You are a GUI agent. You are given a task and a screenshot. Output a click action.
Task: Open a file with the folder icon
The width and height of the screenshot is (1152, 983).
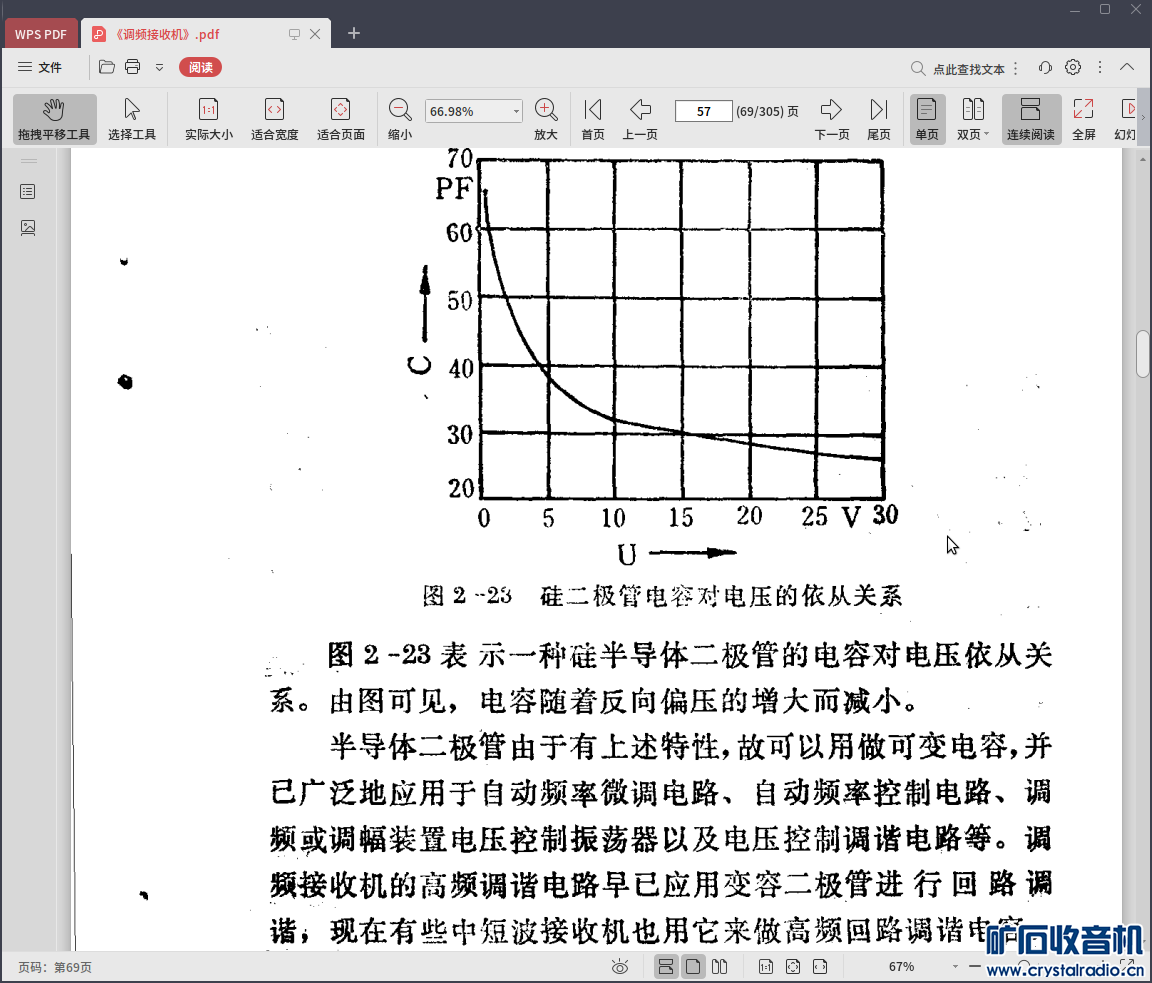click(107, 68)
